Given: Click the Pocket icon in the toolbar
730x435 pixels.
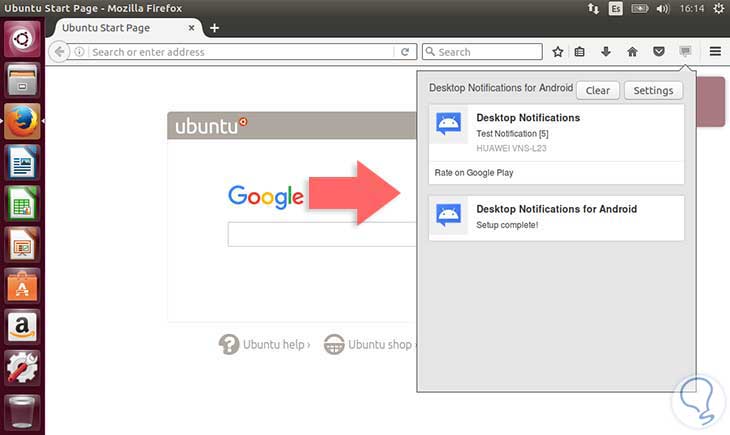Looking at the screenshot, I should 658,51.
